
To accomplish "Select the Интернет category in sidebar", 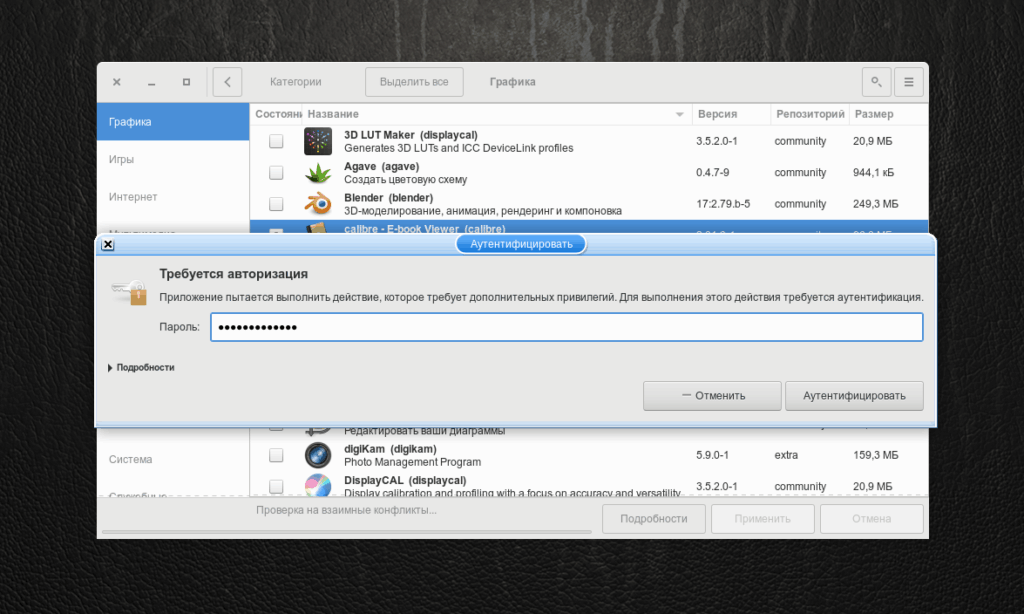I will (173, 197).
